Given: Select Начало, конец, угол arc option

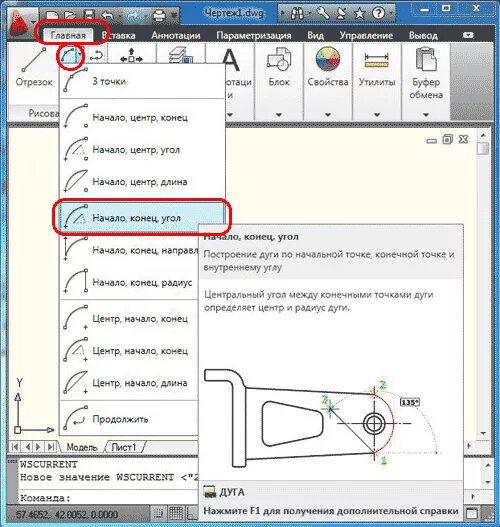Looking at the screenshot, I should pos(142,218).
